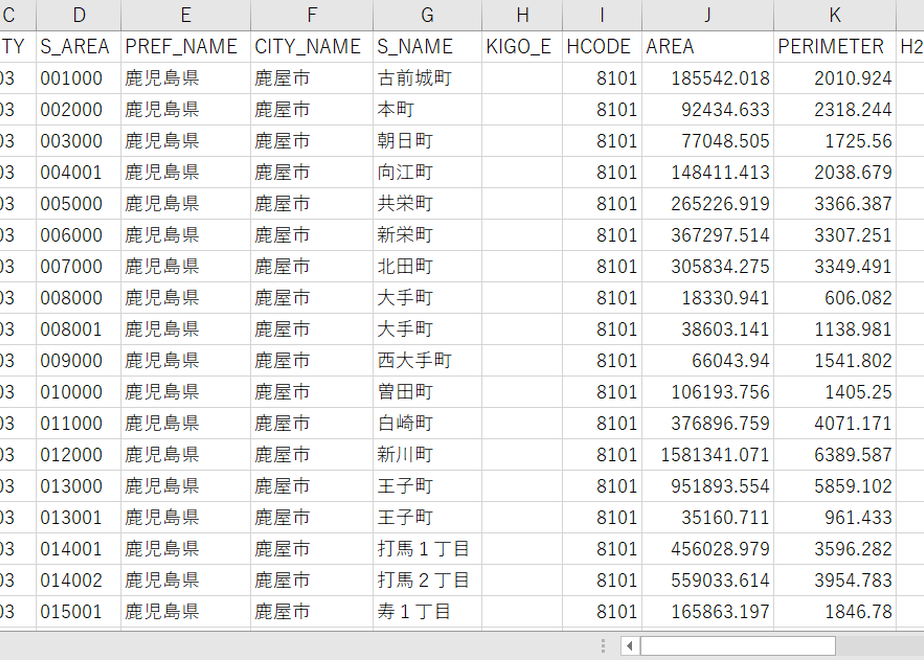The image size is (924, 660).
Task: Select cell containing 本町
Action: [427, 110]
